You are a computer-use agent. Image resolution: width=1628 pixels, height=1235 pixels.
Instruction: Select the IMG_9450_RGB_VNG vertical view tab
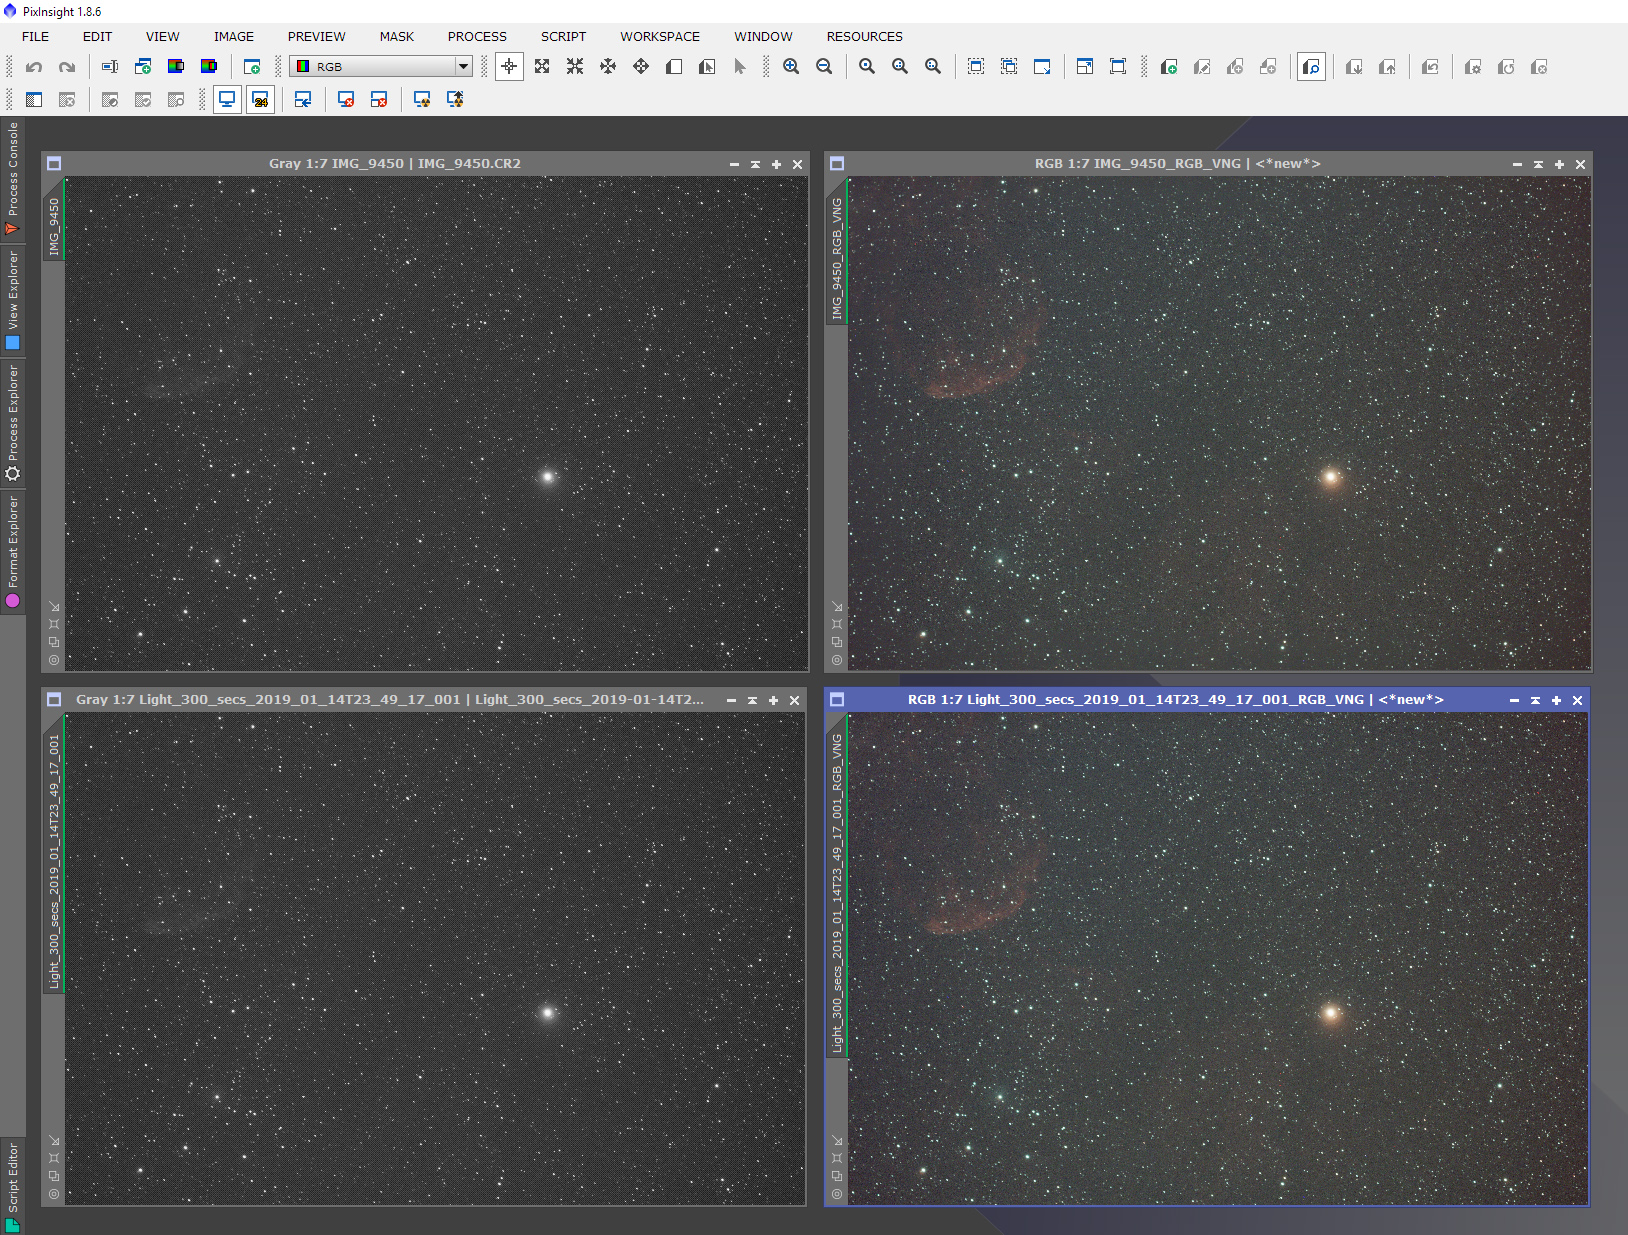tap(837, 252)
